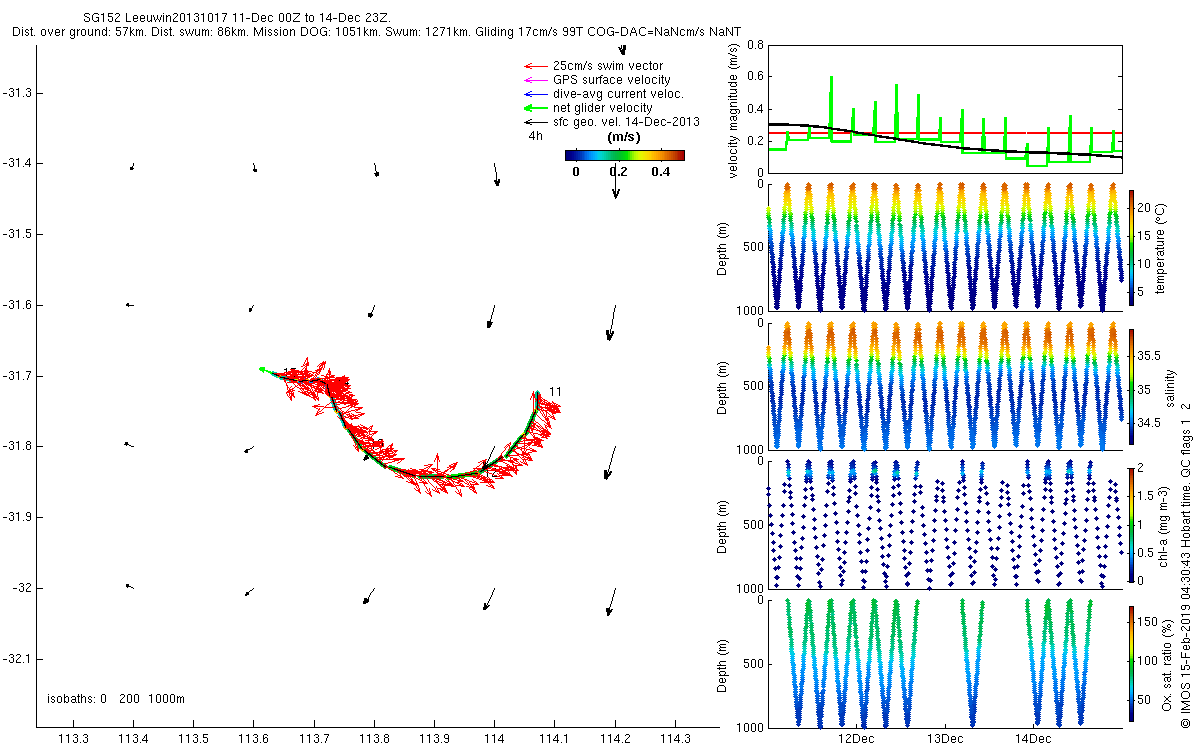Select the chl-a (mg m-3) colorbar
This screenshot has width=1200, height=750.
(x=1132, y=524)
